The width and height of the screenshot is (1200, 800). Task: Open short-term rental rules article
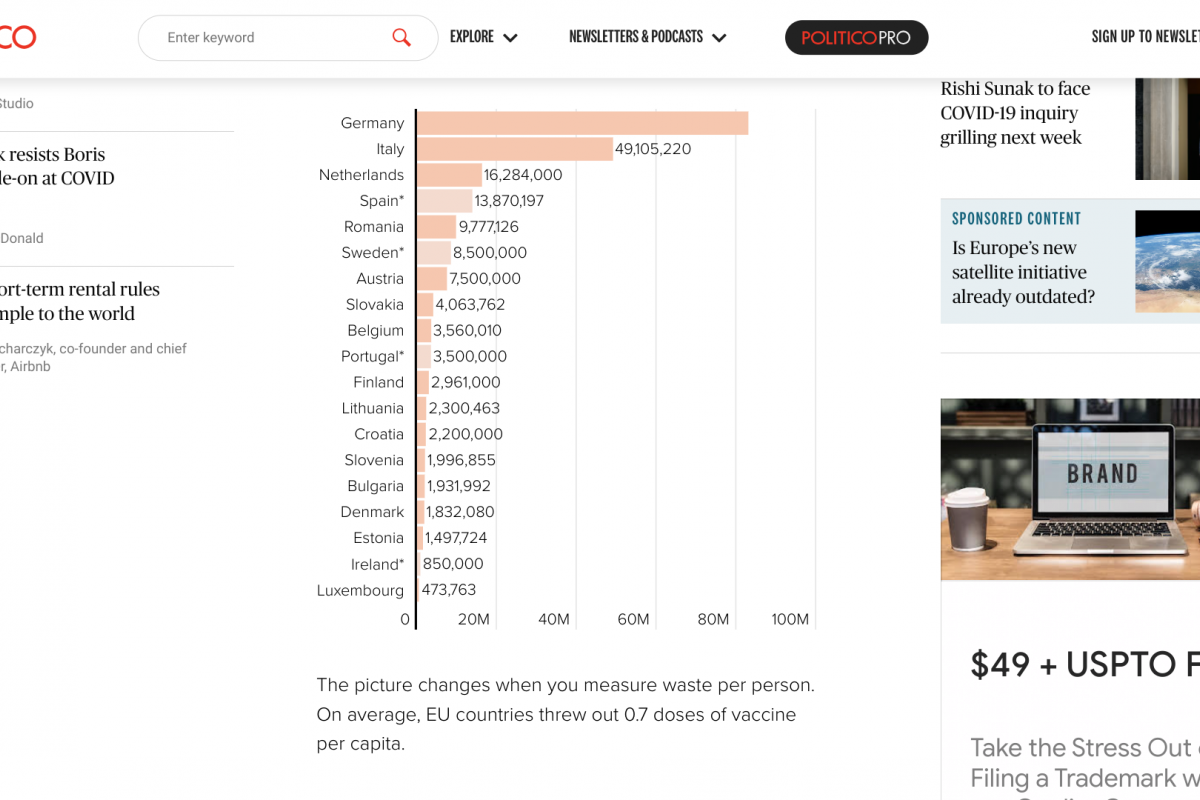[x=78, y=301]
